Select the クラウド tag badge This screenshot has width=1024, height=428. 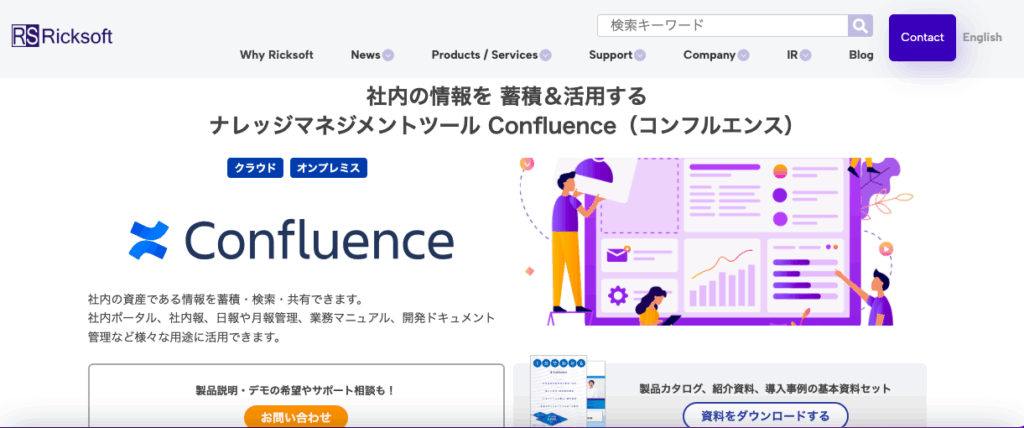coord(255,168)
